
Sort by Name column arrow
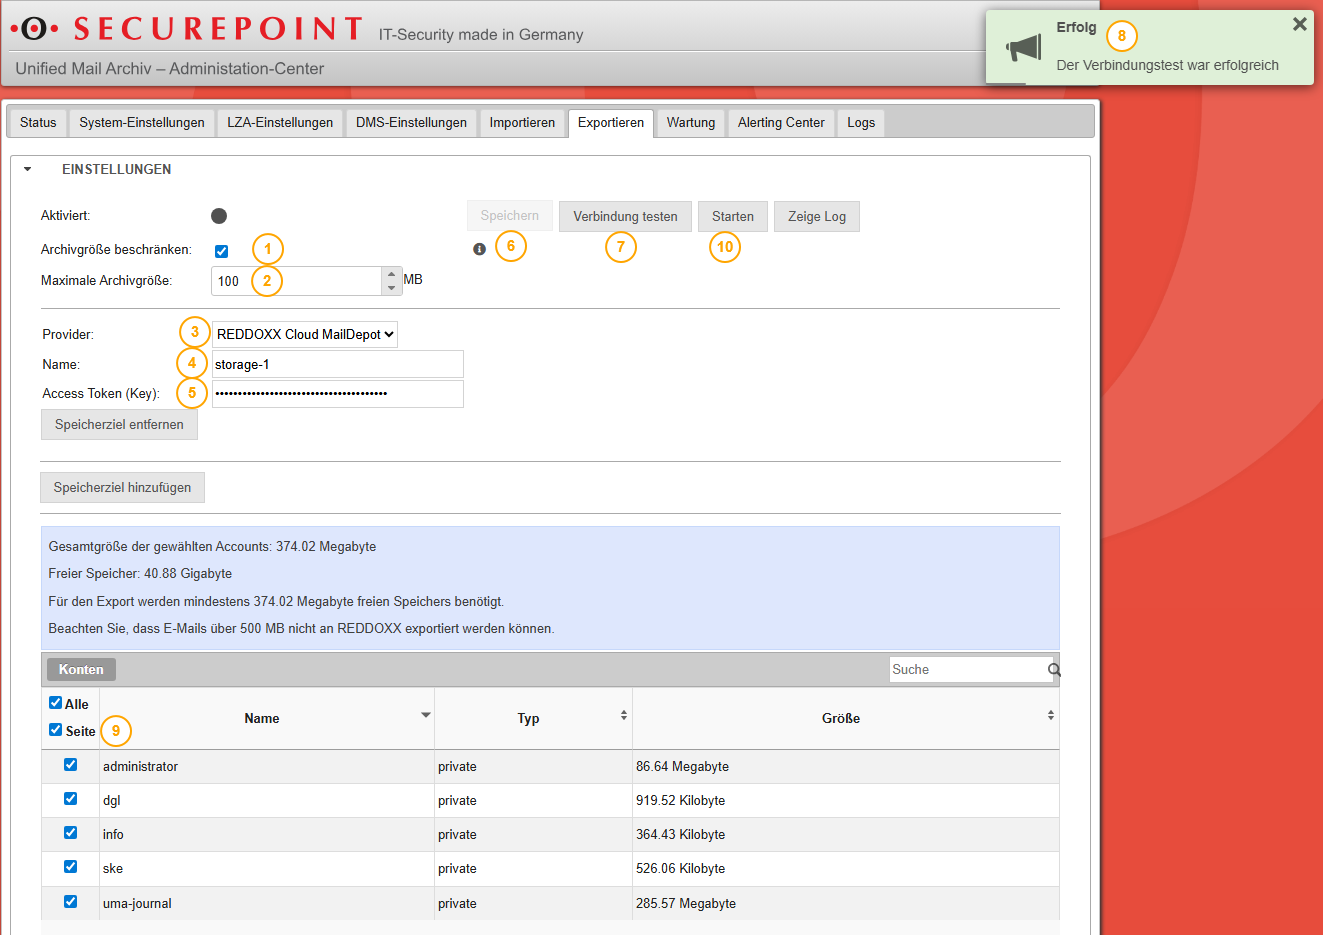tap(426, 715)
